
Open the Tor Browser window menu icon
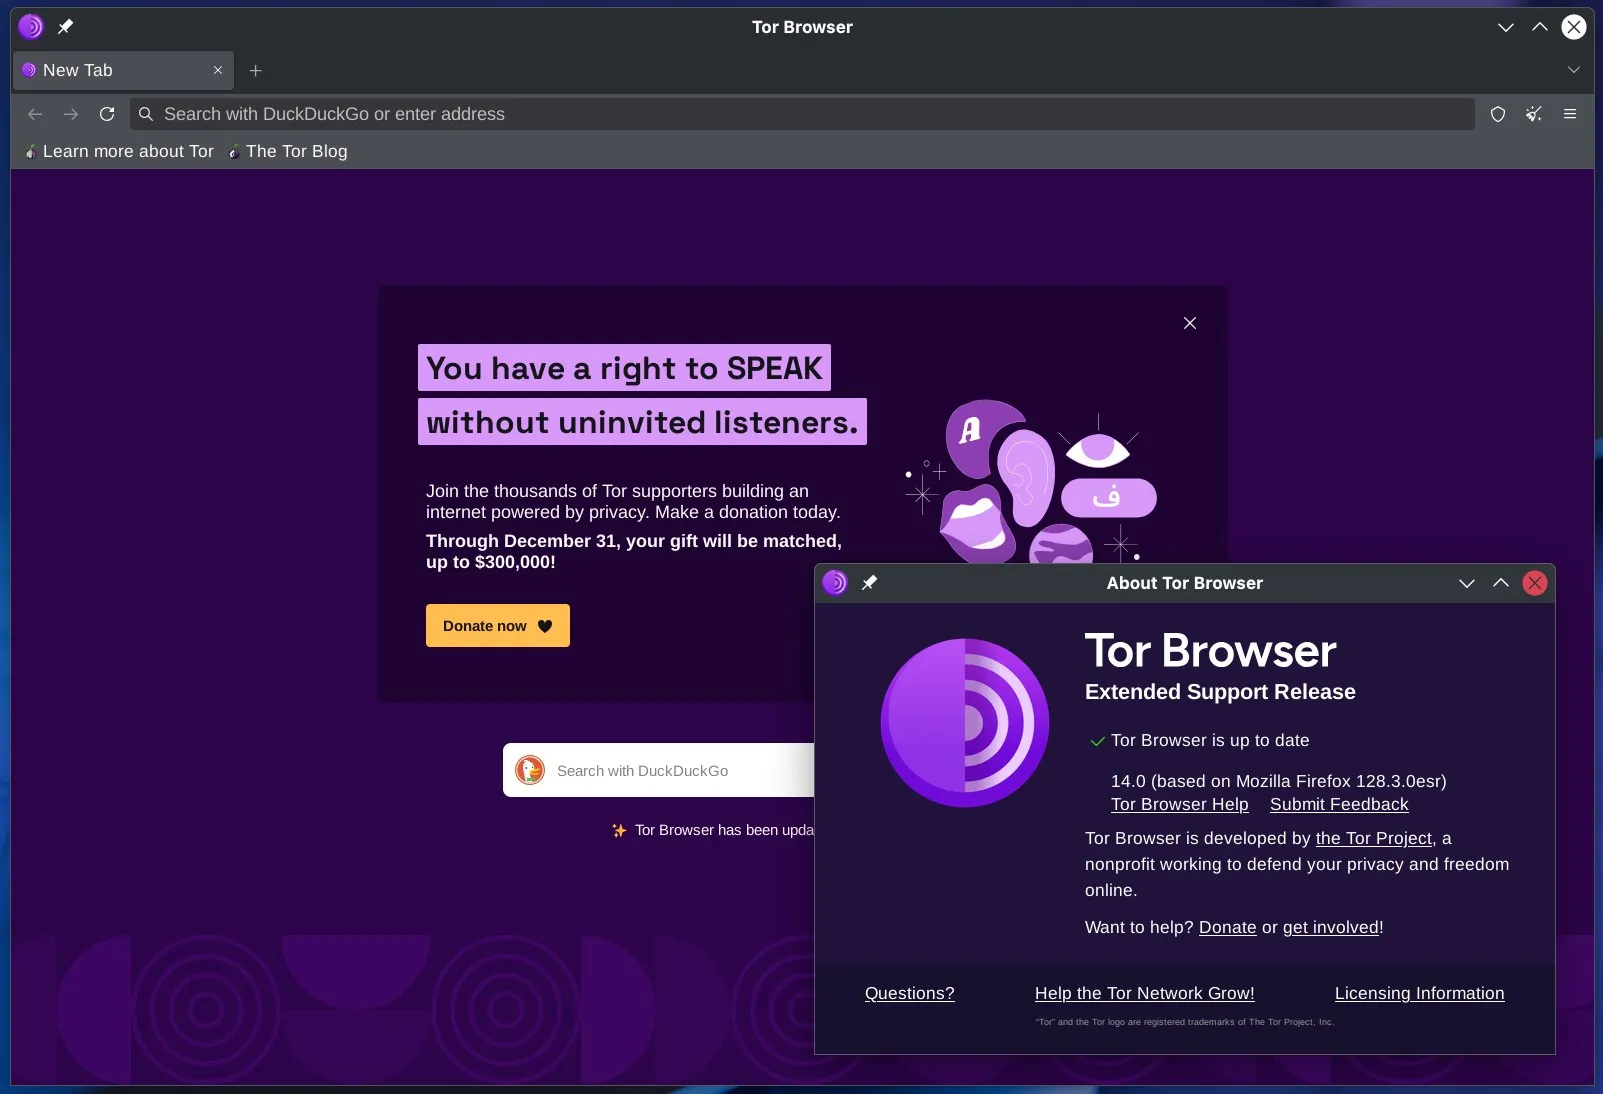click(31, 27)
